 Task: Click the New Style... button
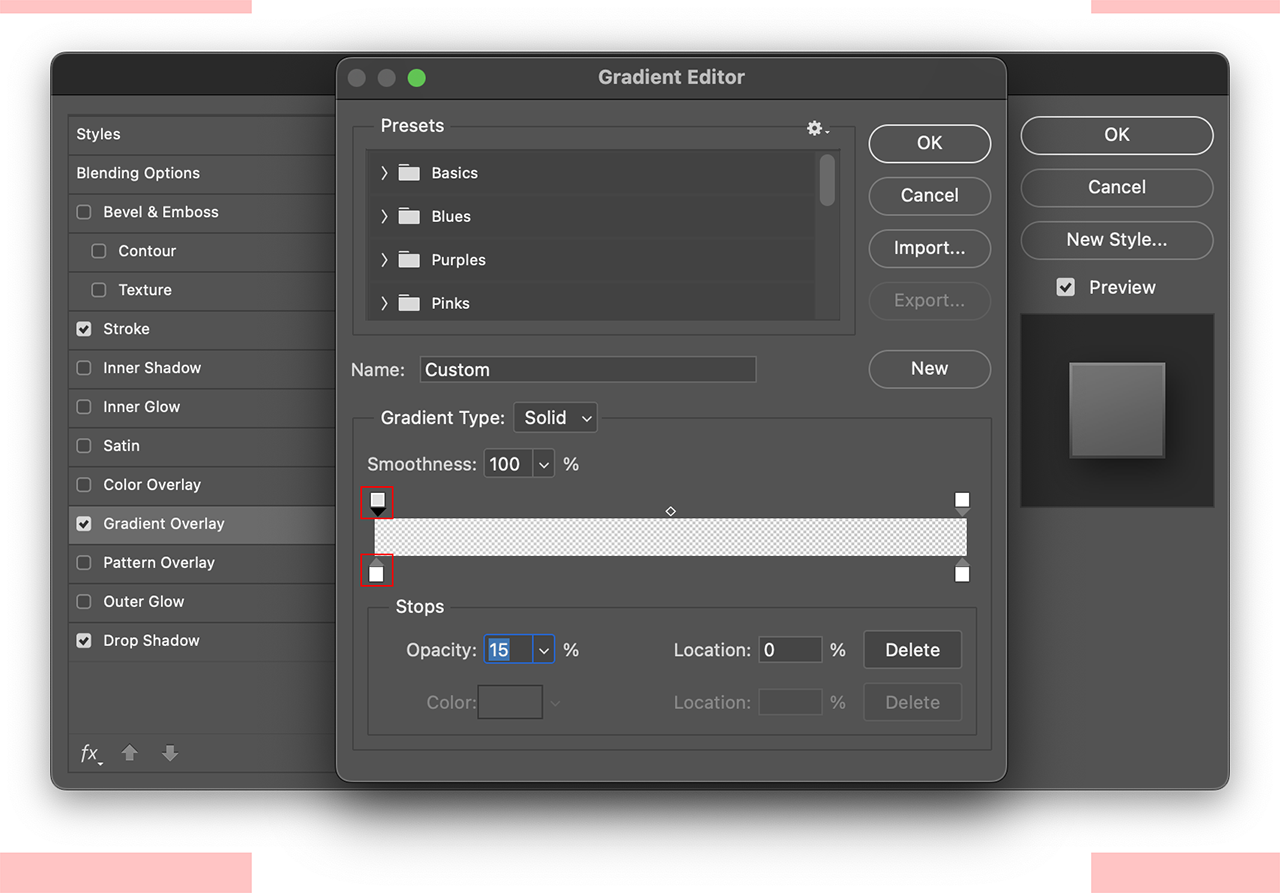point(1117,240)
